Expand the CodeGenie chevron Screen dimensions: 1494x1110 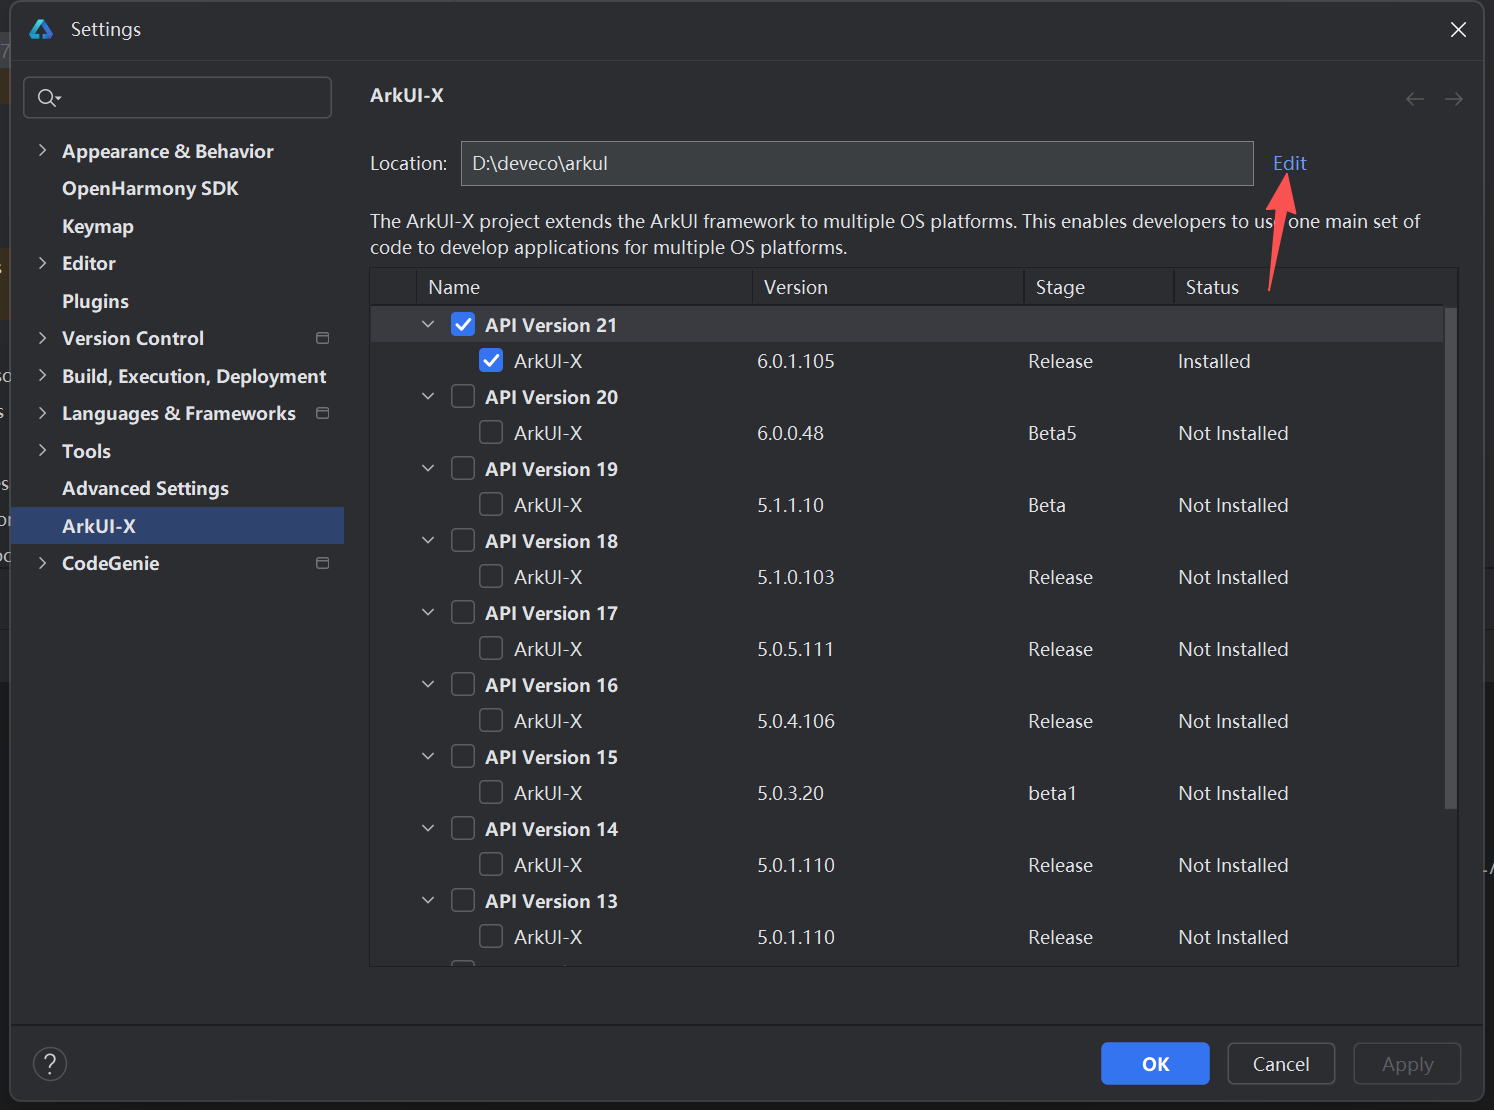(x=42, y=563)
